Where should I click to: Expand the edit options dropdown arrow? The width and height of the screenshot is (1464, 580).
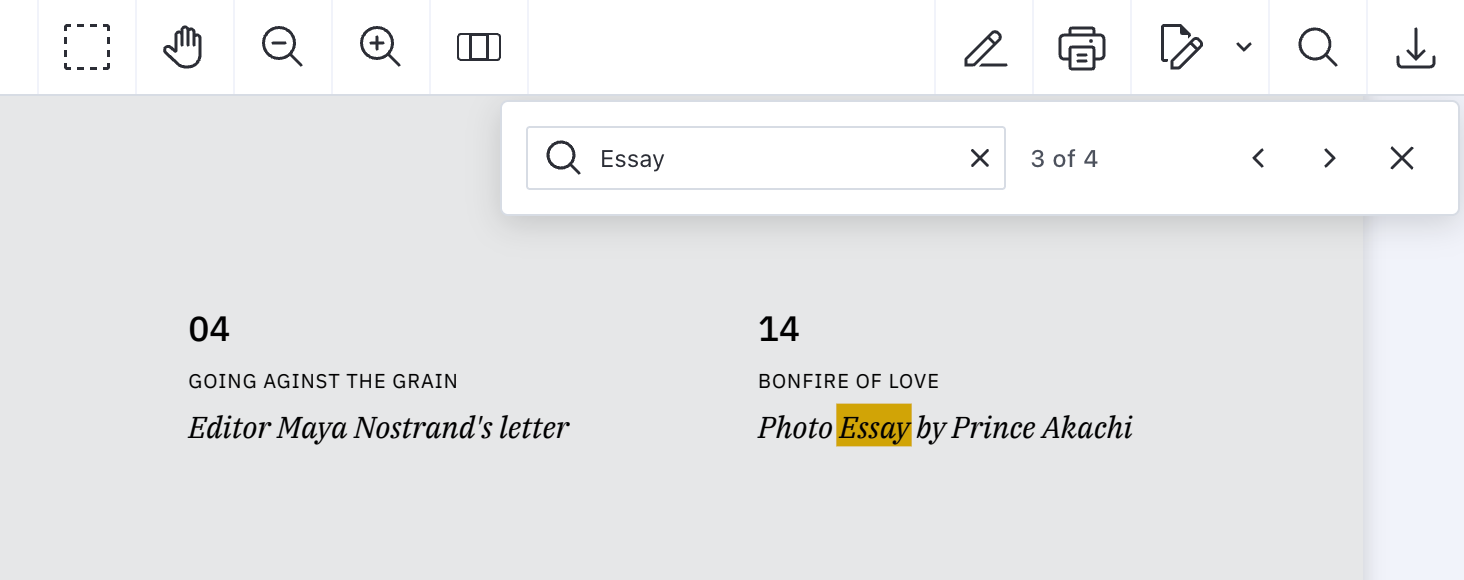click(1244, 47)
